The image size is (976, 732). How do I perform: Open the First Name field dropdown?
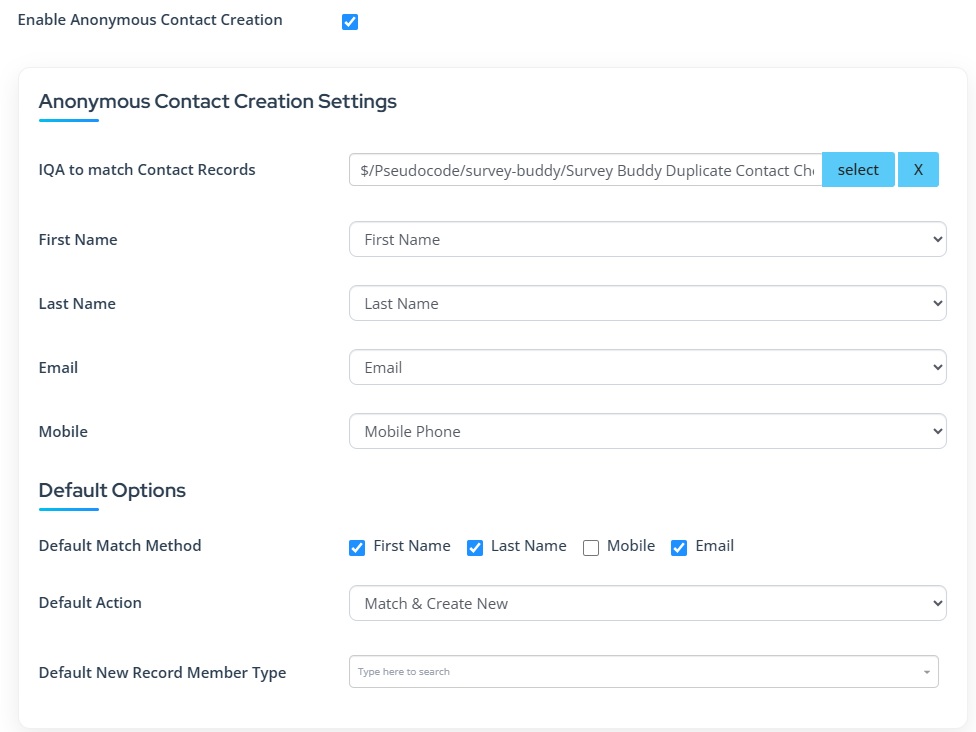pos(647,239)
